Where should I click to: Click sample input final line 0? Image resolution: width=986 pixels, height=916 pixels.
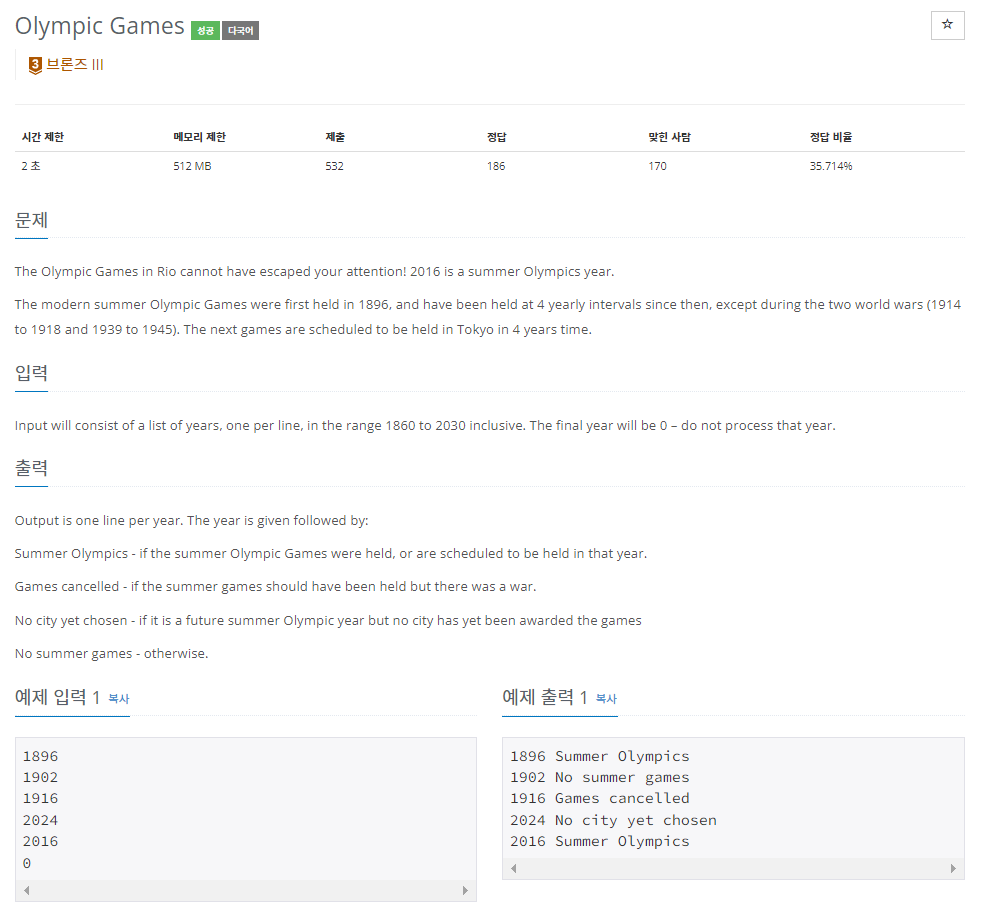coord(26,863)
